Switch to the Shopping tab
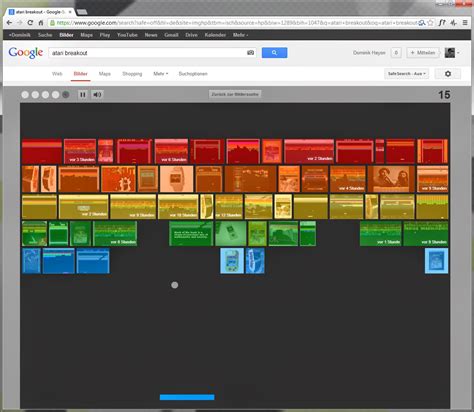Image resolution: width=474 pixels, height=412 pixels. click(x=132, y=74)
